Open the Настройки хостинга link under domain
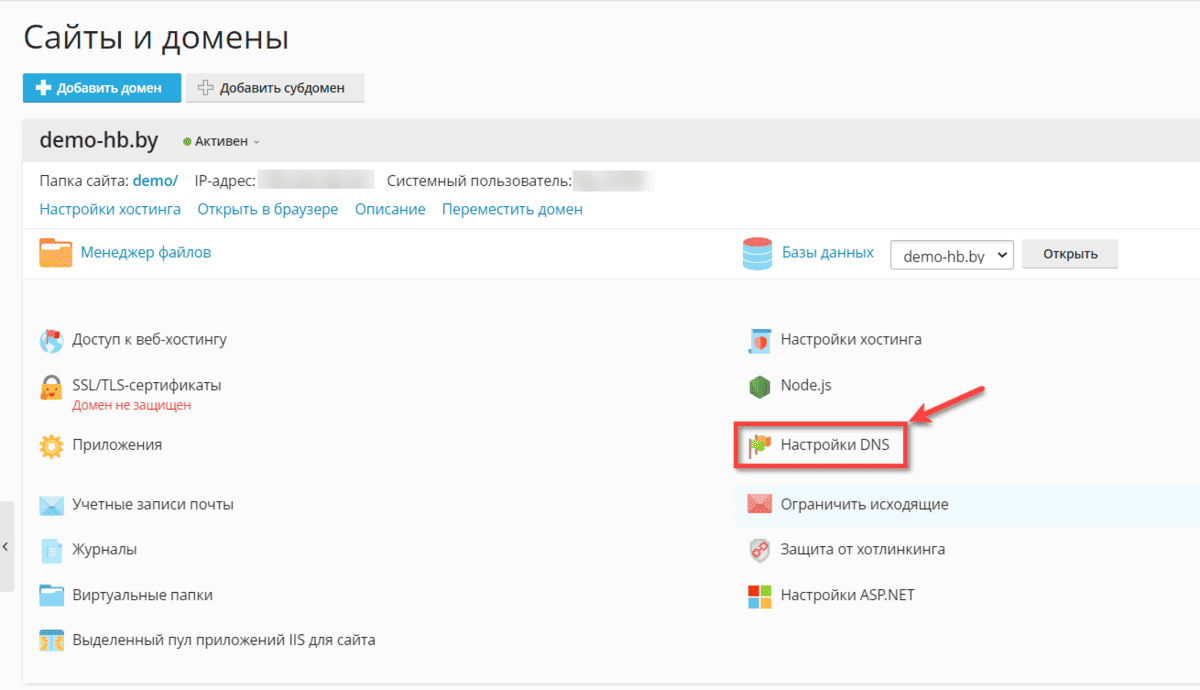Screen dimensions: 1200x690 pyautogui.click(x=110, y=209)
